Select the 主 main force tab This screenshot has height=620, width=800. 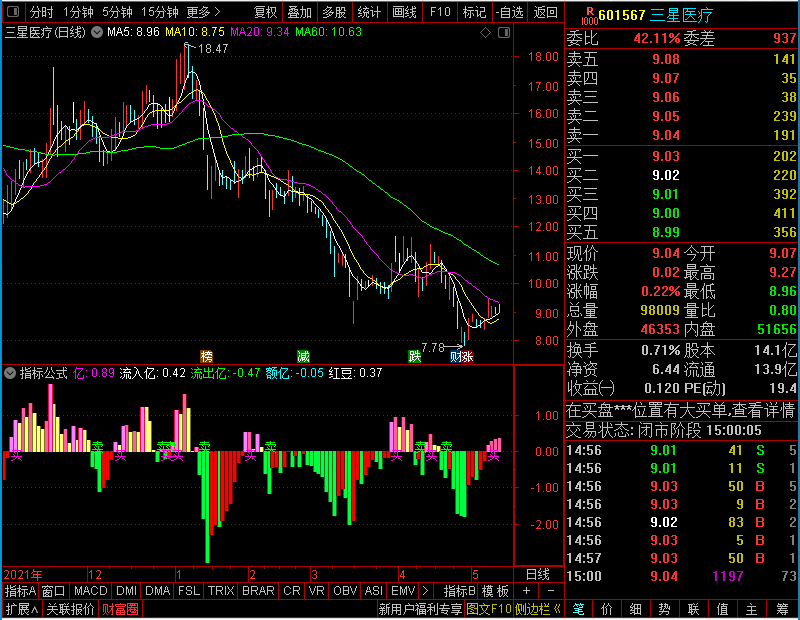[x=752, y=609]
